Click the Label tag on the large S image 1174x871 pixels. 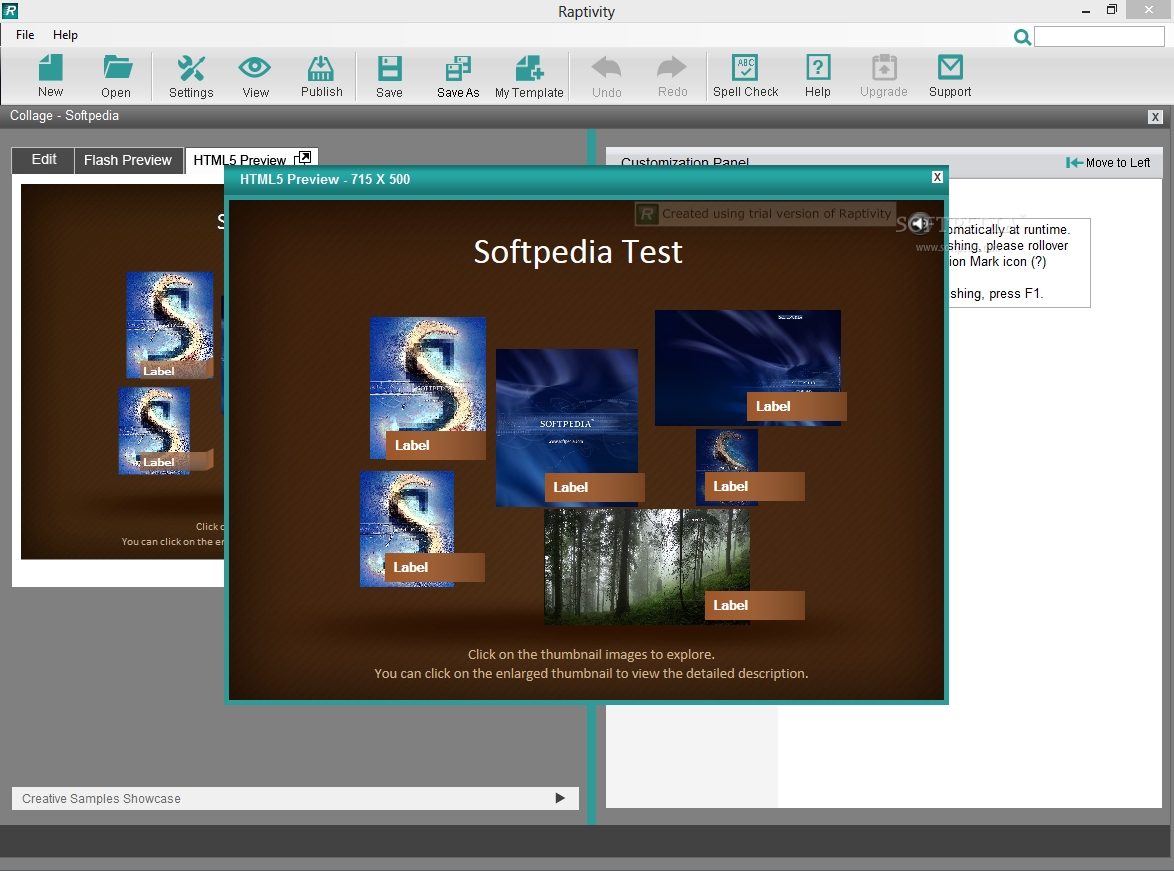coord(436,445)
